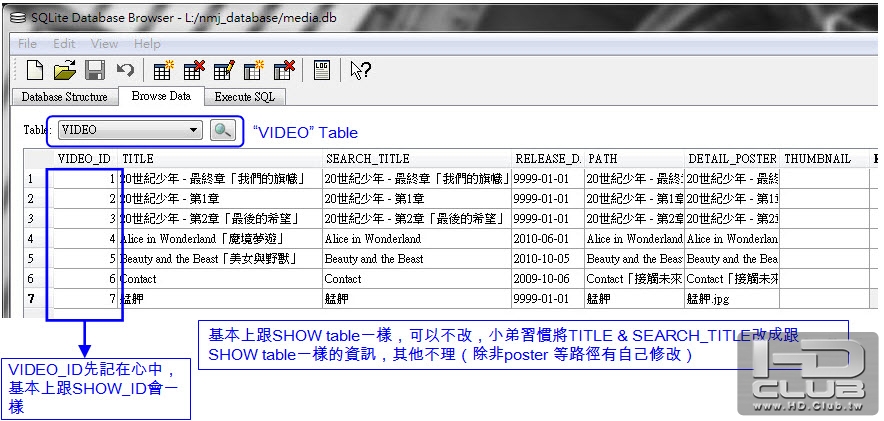This screenshot has height=421, width=884.
Task: Select SEARCH_TITLE cell '20世紀少年 - 第2章「最後的希望」'
Action: (x=417, y=219)
